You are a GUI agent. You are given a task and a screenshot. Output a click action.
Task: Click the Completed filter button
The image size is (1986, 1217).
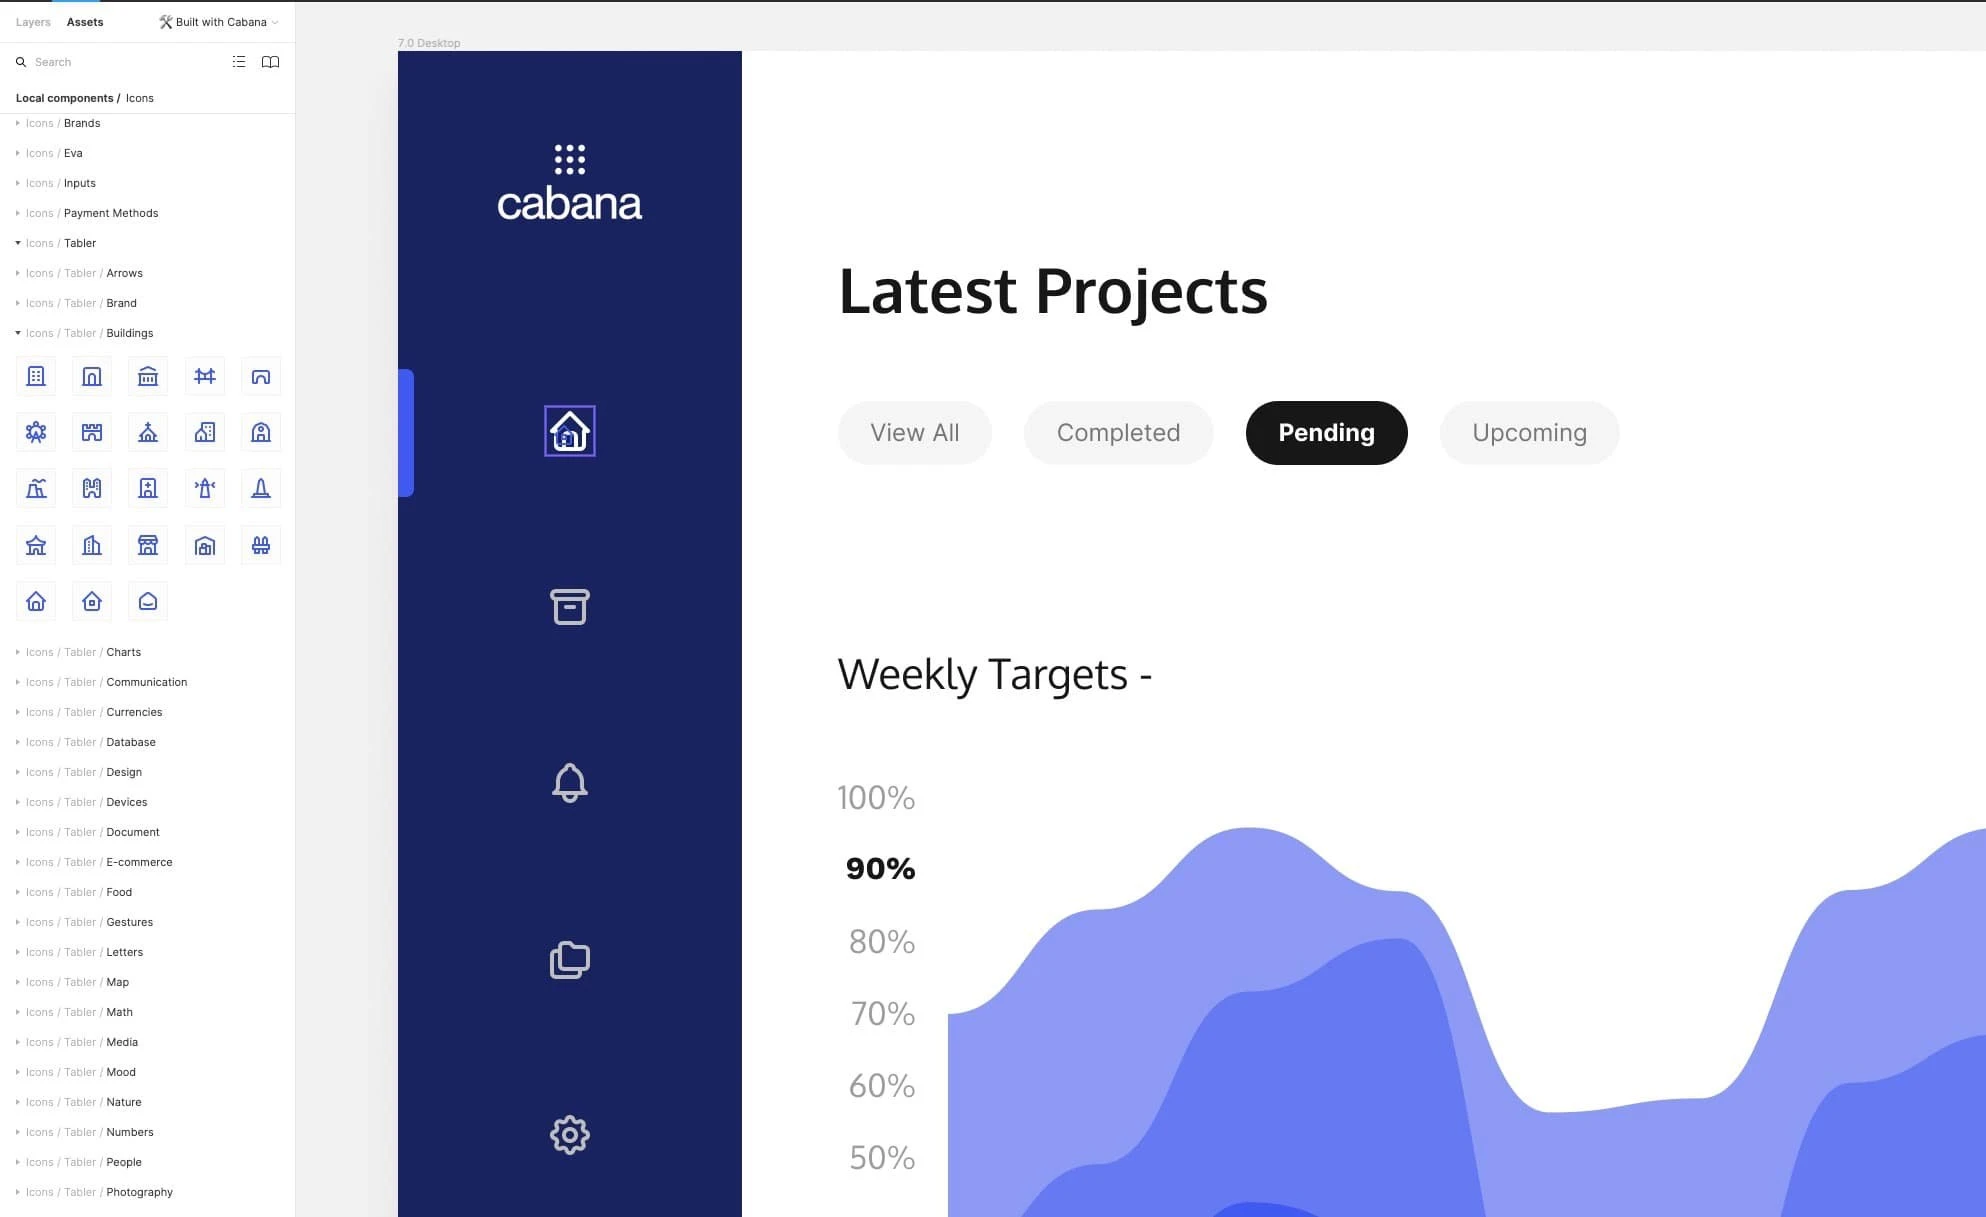1118,433
